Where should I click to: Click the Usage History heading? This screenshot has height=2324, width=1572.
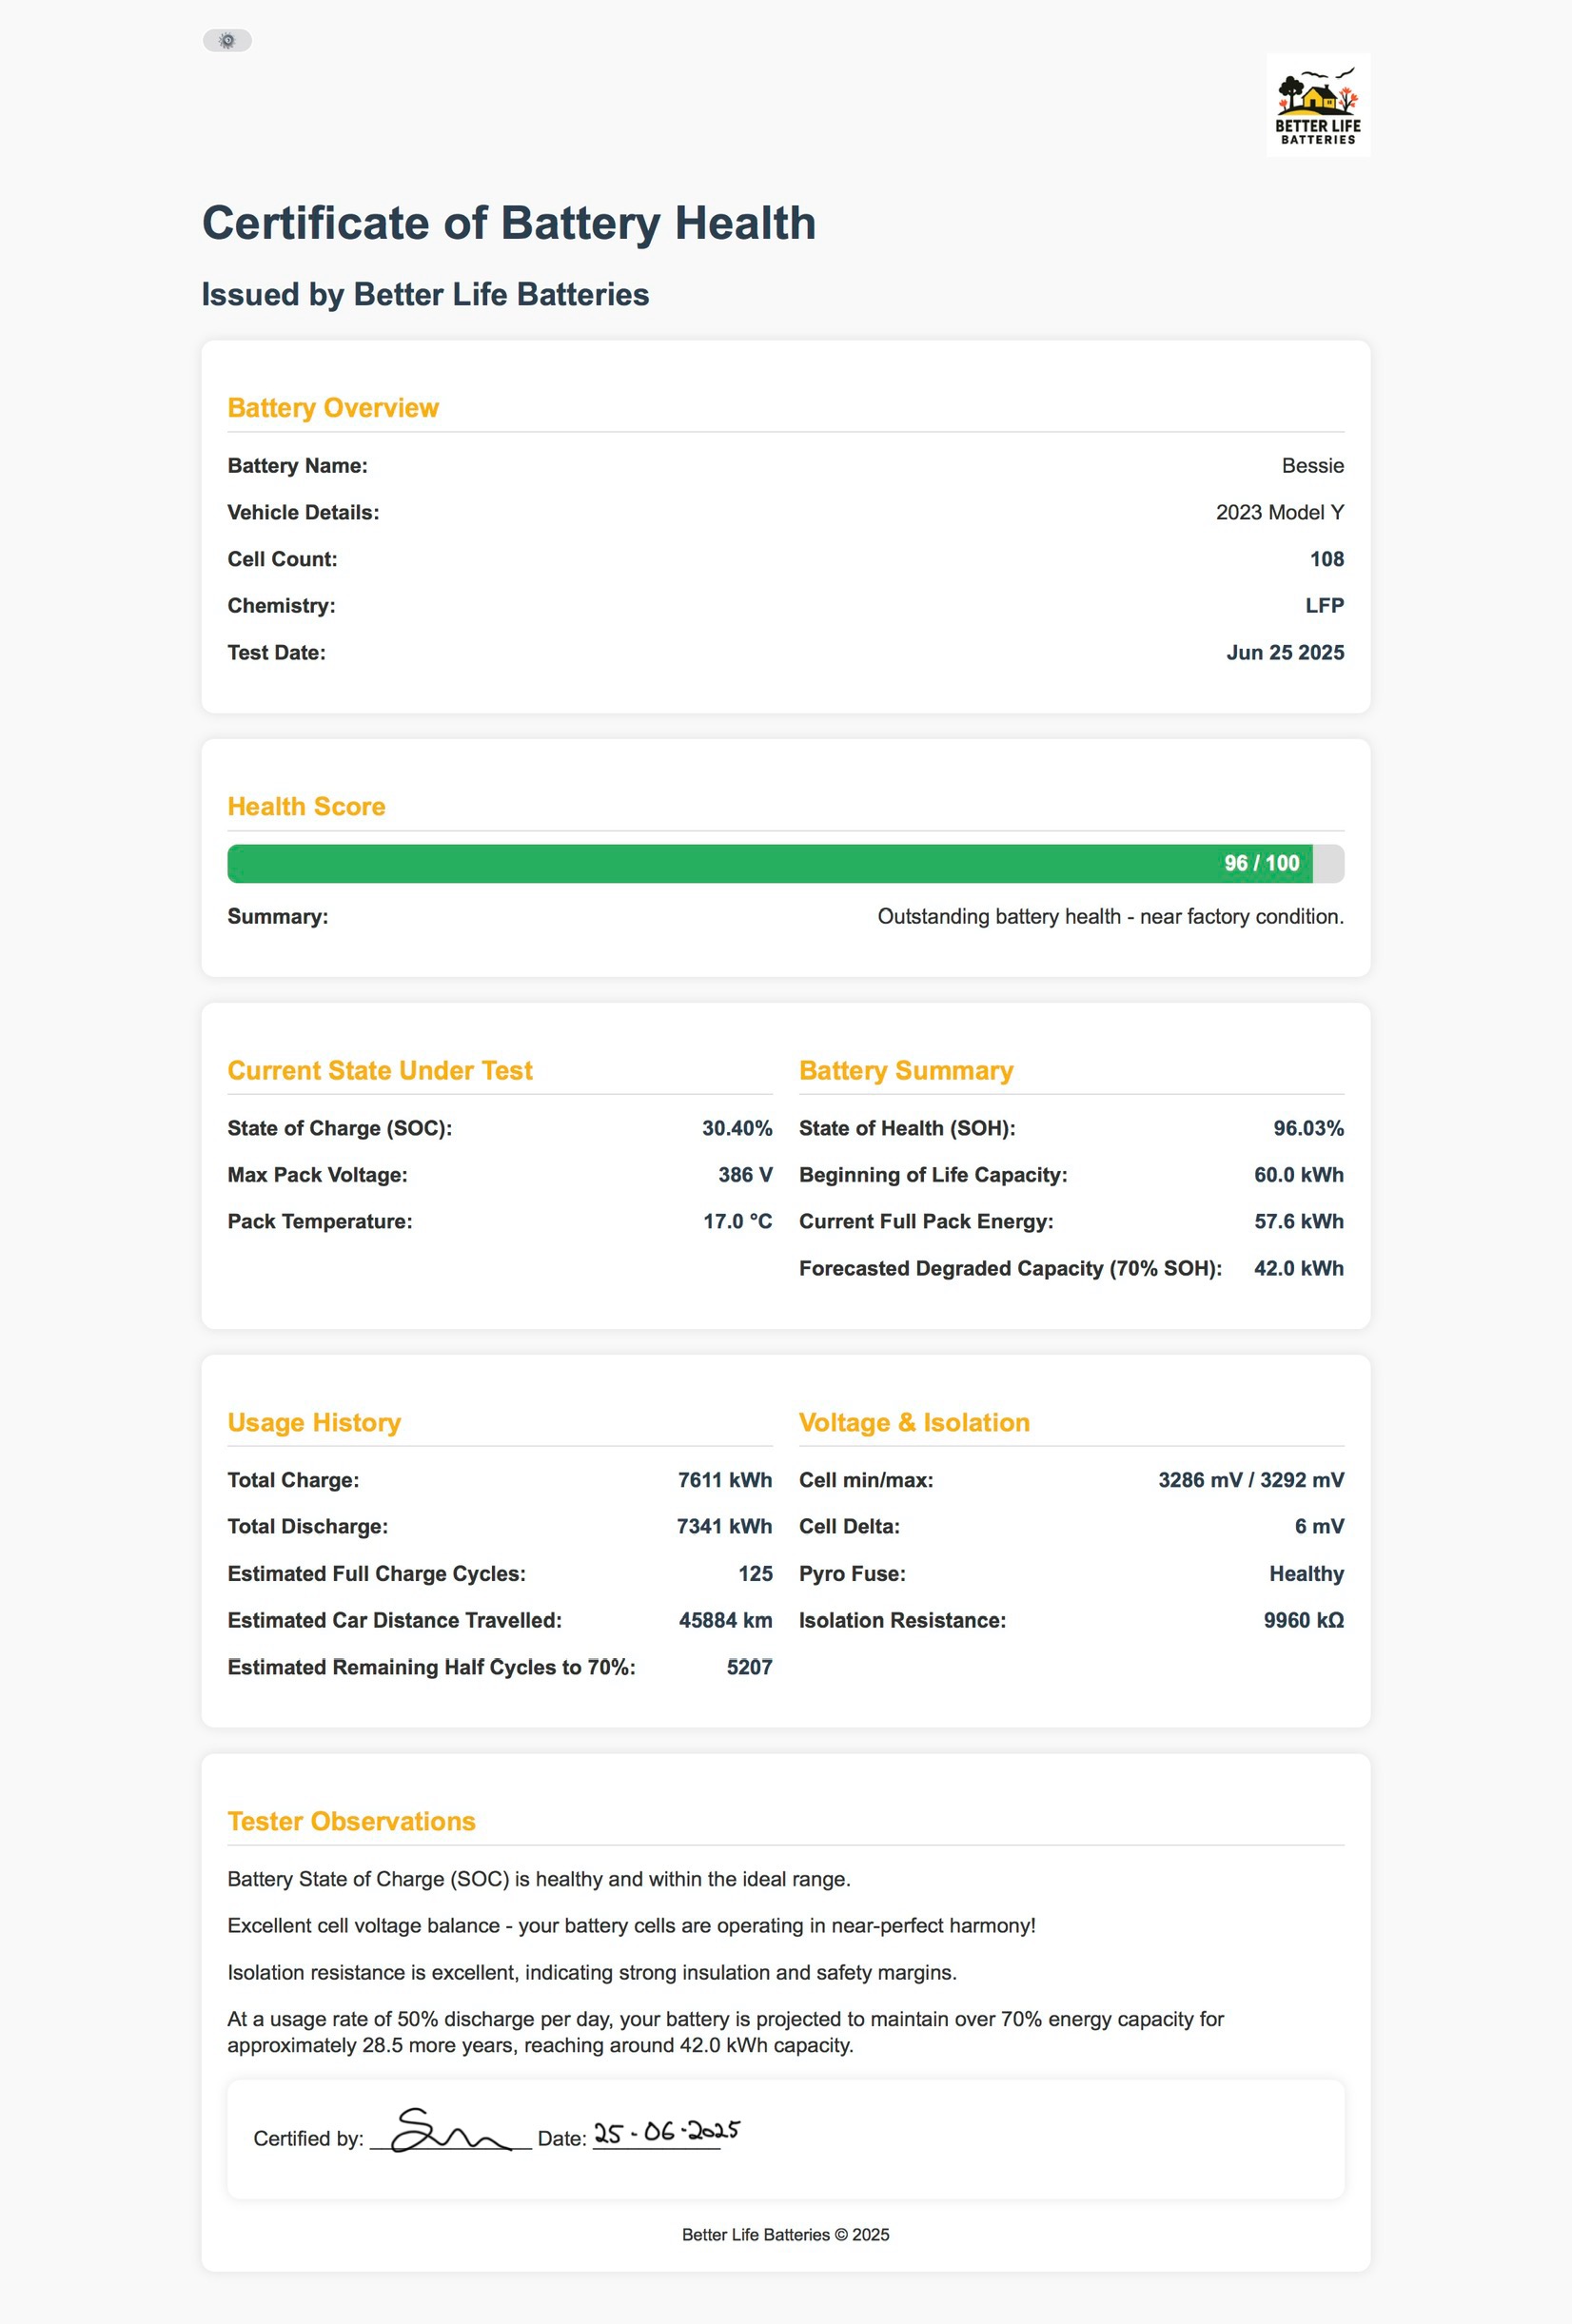(314, 1422)
